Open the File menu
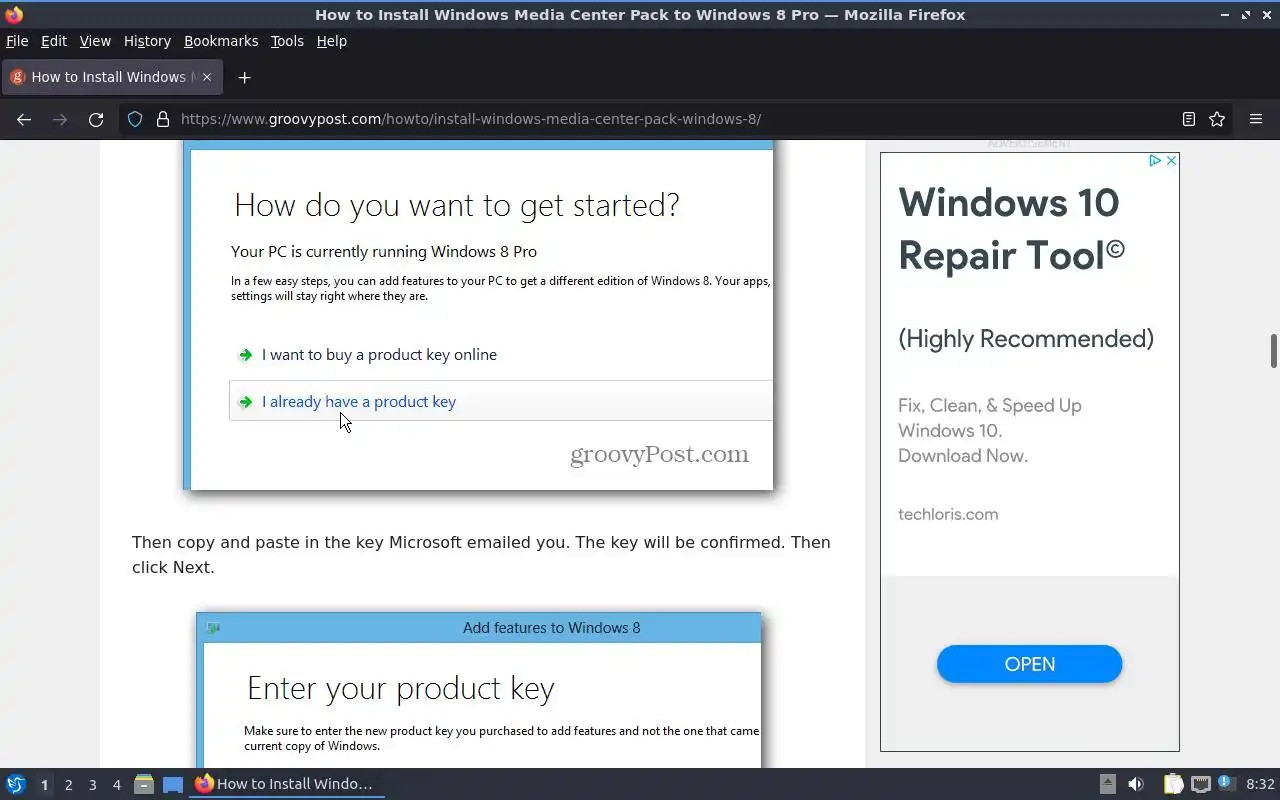Screen dimensions: 1280x800 point(17,41)
